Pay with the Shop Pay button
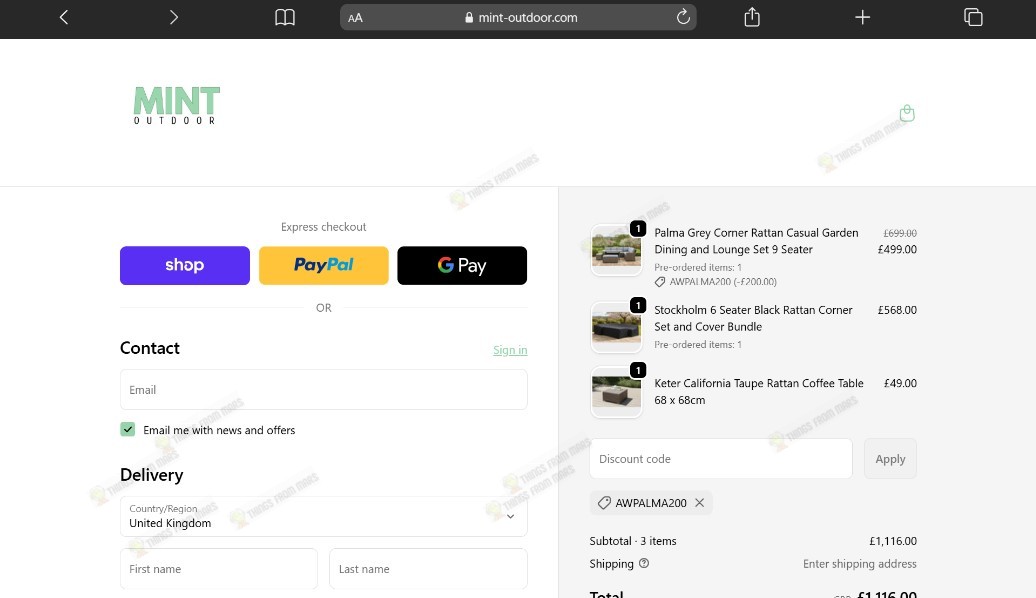Screen dimensions: 1036x598 point(185,266)
